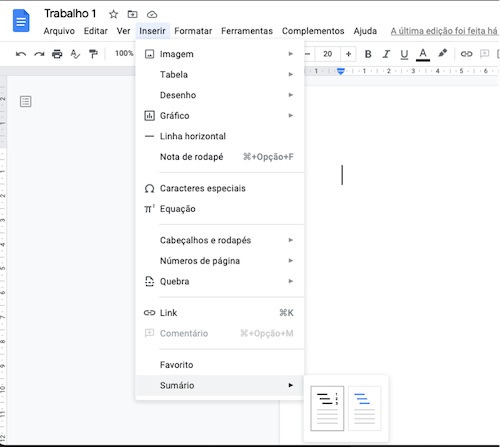The height and width of the screenshot is (447, 500).
Task: Show document outline icon
Action: [26, 101]
